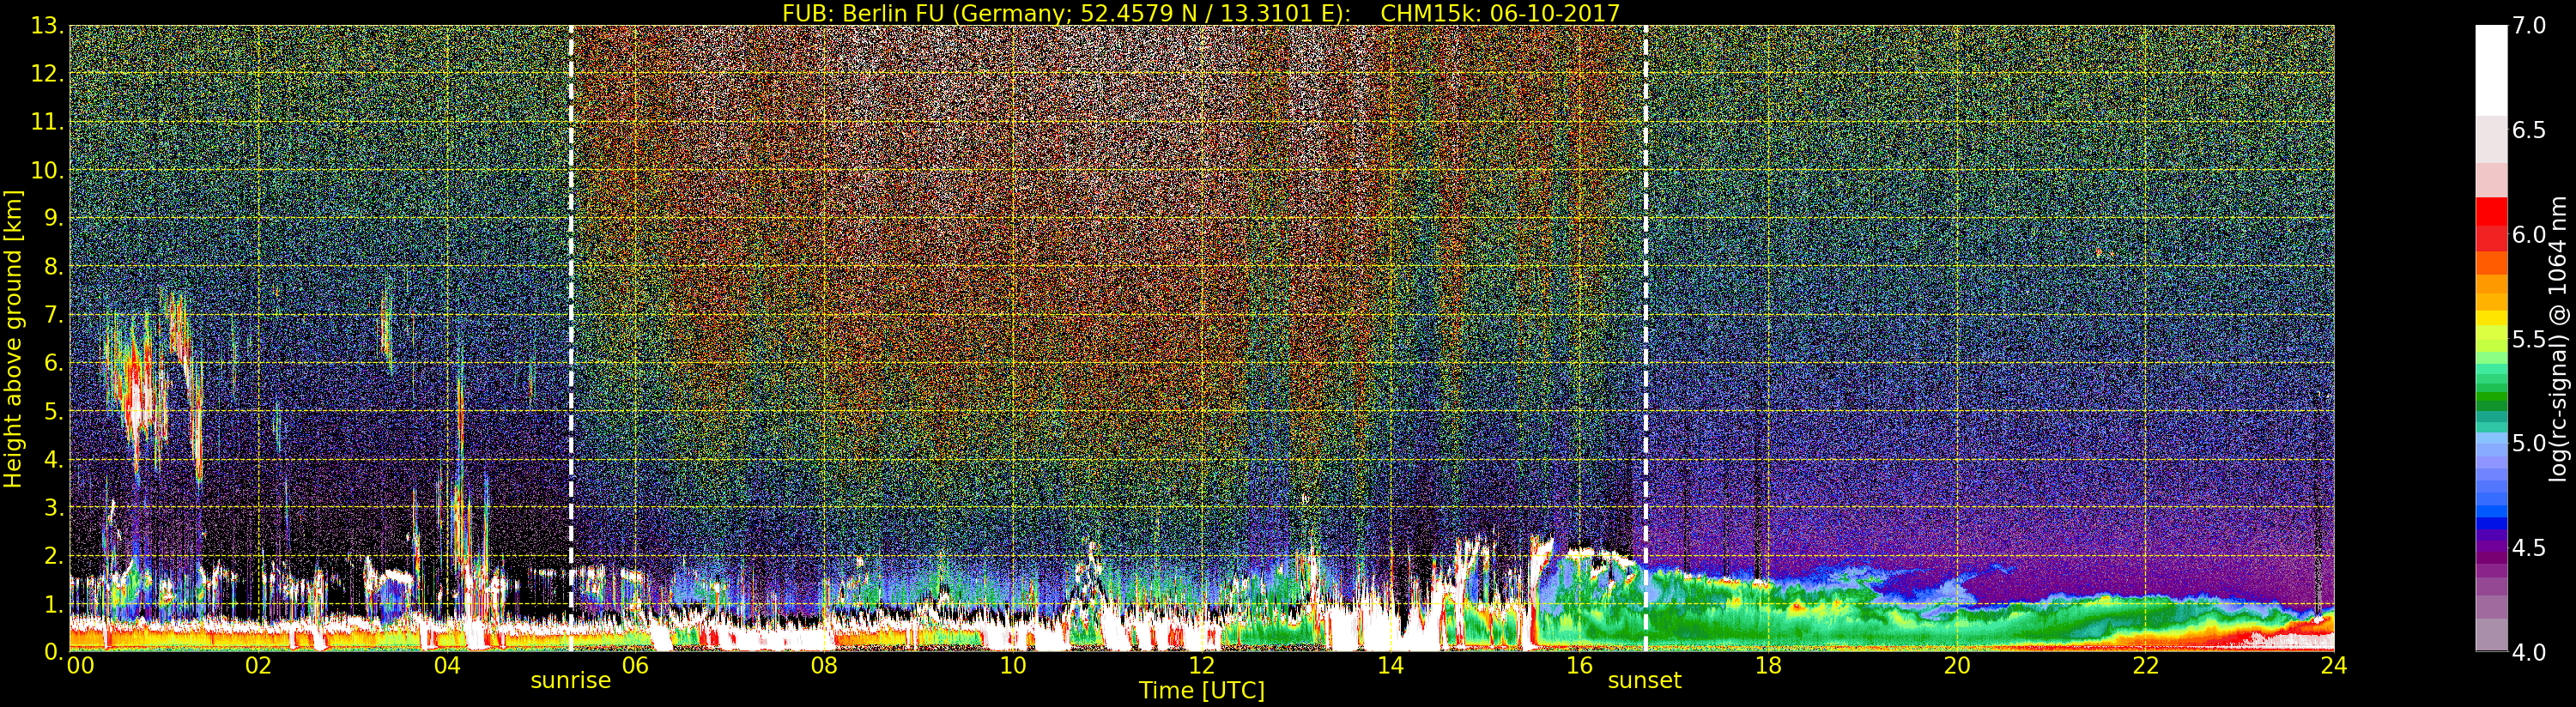Click the colorbar tick label "6.0"
This screenshot has height=707, width=2576.
coord(2529,235)
